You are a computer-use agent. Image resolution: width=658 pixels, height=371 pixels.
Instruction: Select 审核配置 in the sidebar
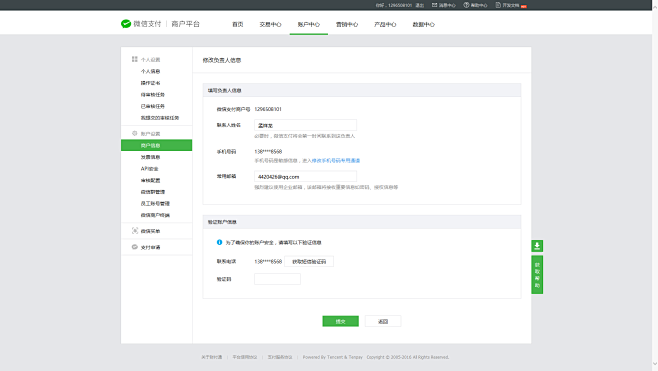150,180
